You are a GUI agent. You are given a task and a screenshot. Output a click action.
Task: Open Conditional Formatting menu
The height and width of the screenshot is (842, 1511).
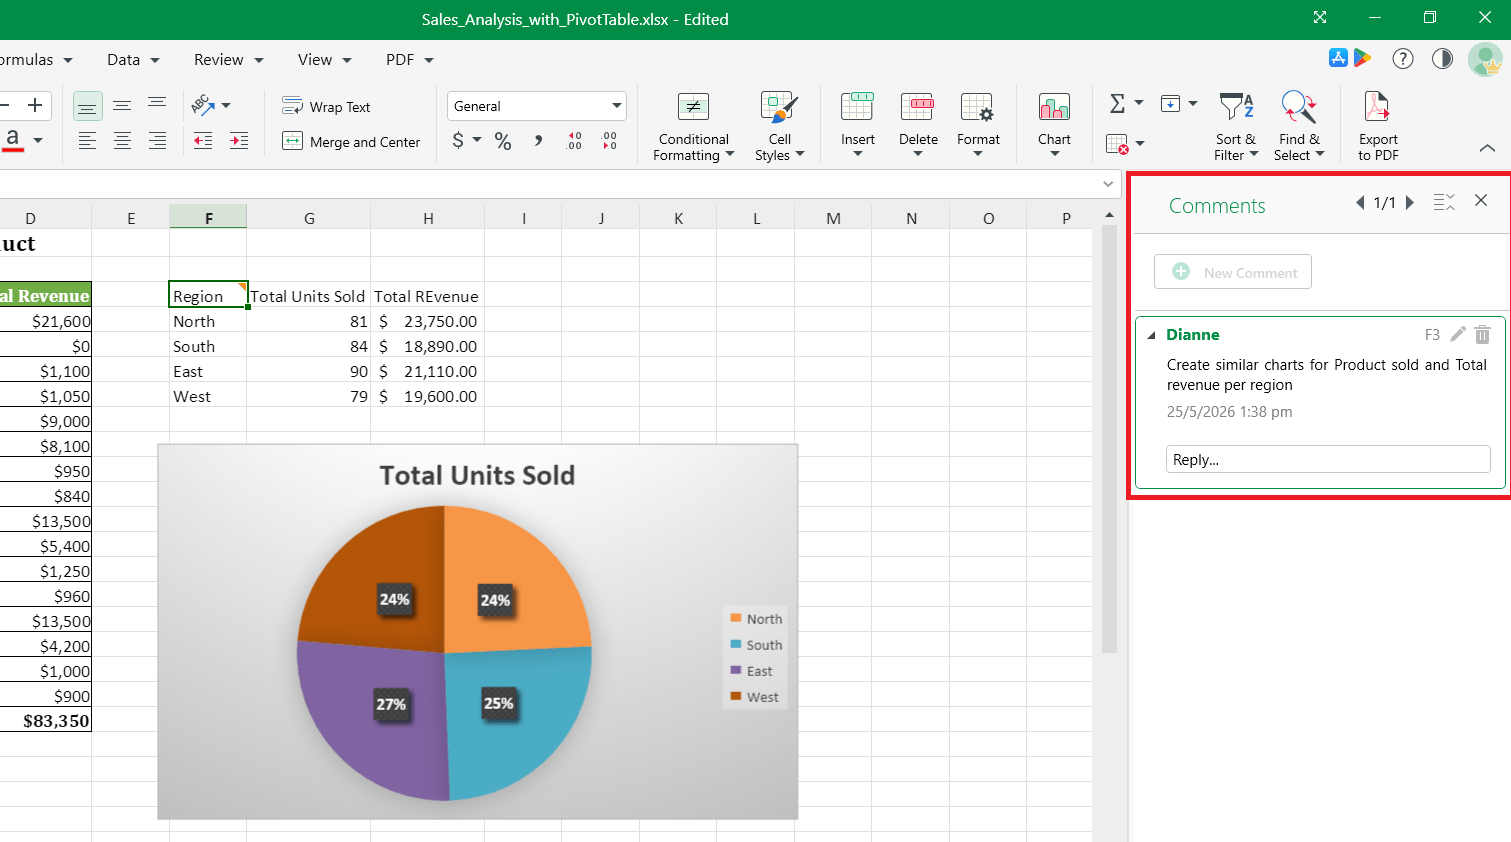(693, 127)
